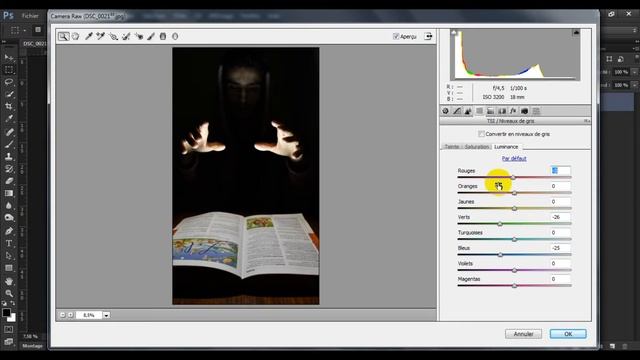Select Photoshop Type tool in left toolbar
This screenshot has width=640, height=360.
point(9,243)
